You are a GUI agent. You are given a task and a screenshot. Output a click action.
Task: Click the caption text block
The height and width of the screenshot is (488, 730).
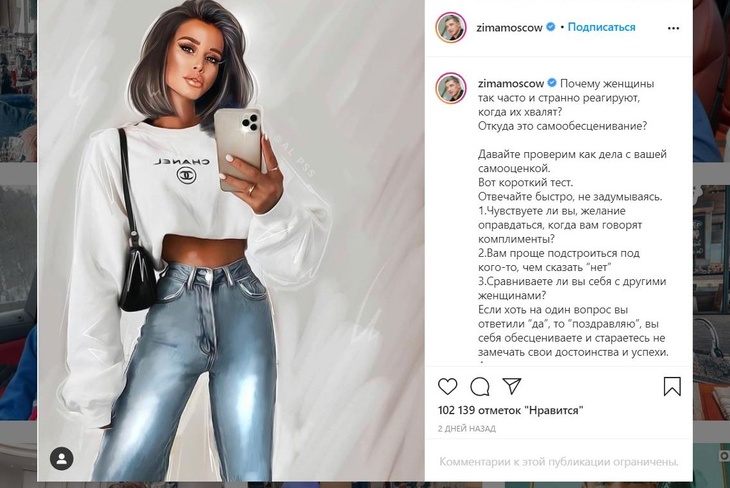[x=573, y=219]
